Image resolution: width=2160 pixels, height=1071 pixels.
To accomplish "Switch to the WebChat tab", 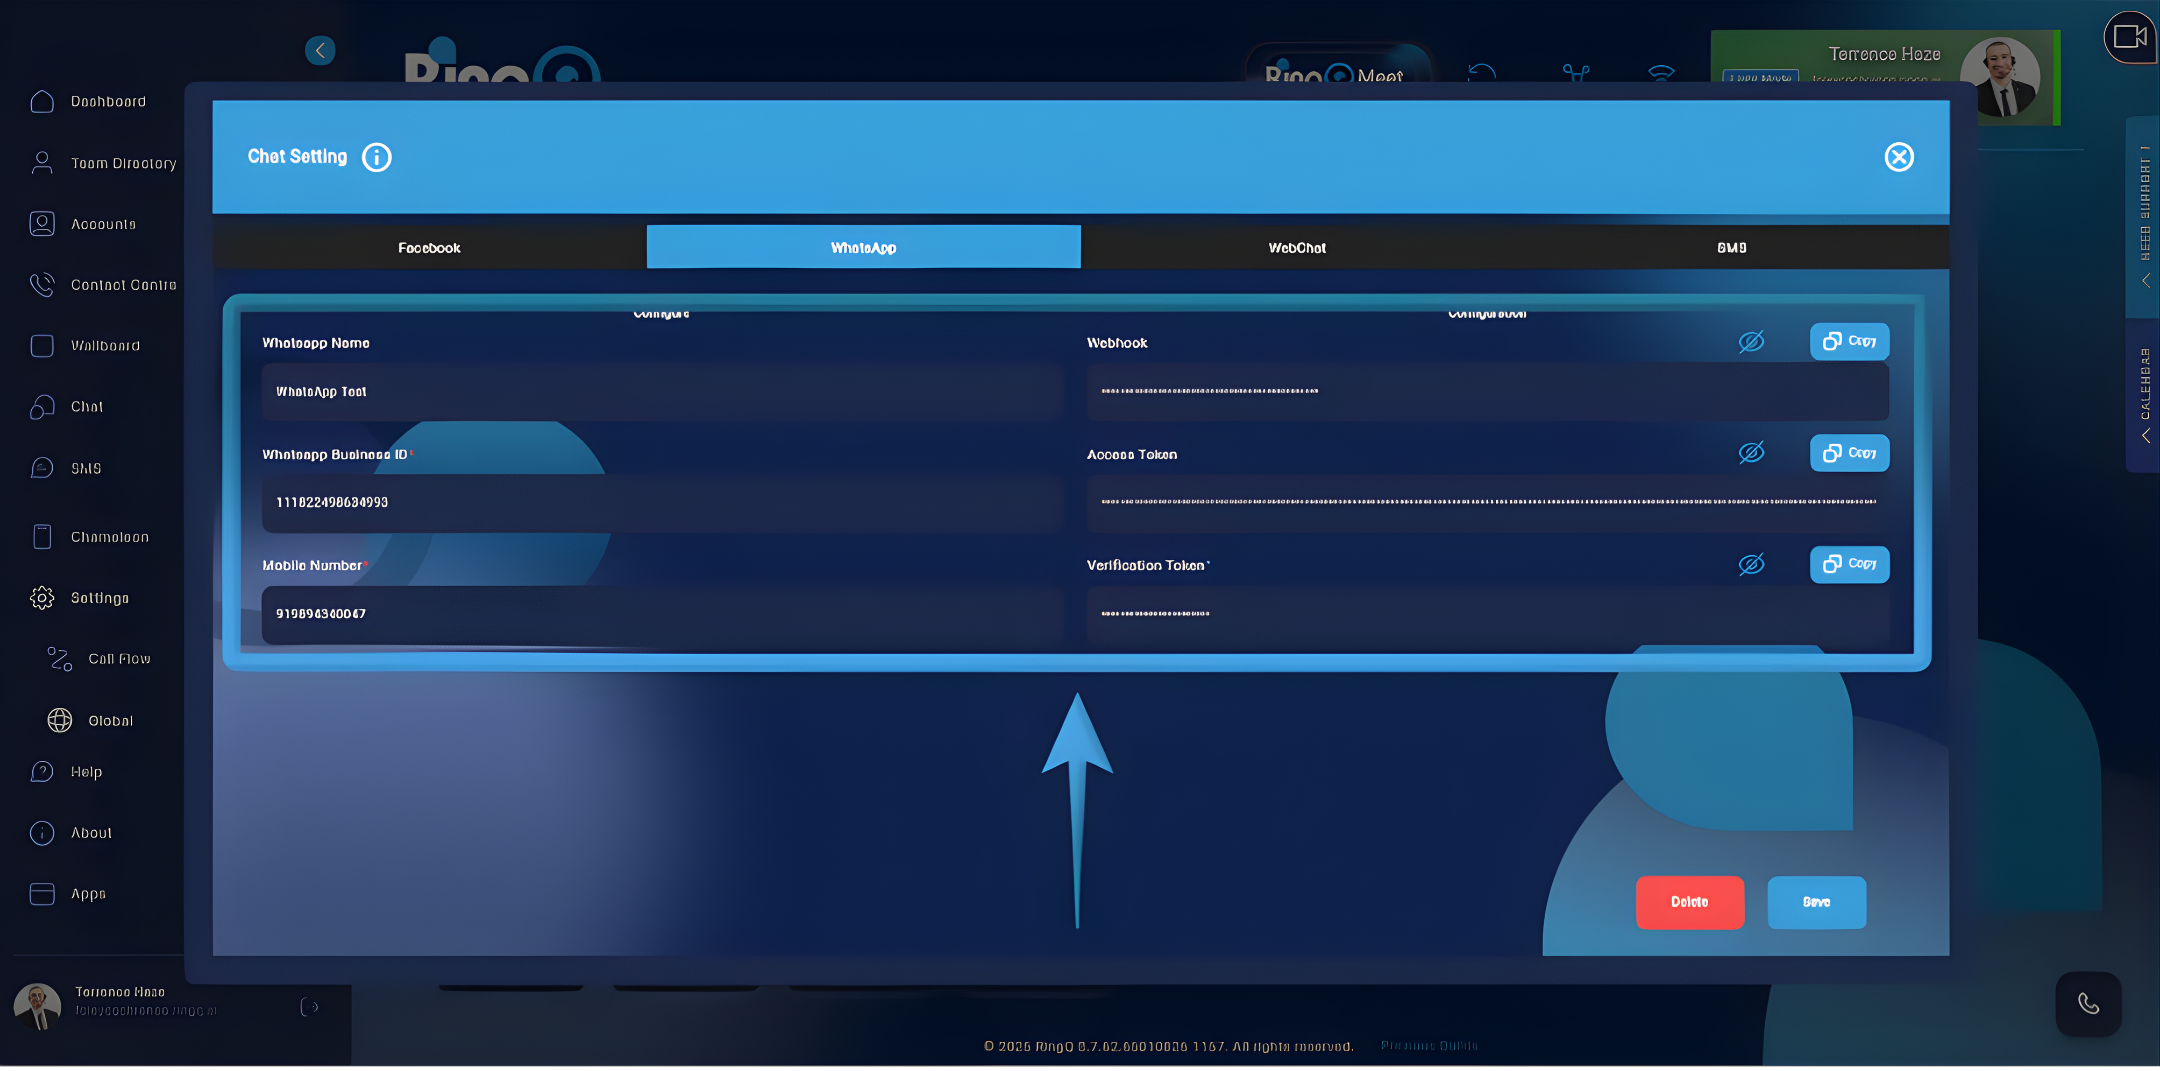I will (x=1297, y=248).
